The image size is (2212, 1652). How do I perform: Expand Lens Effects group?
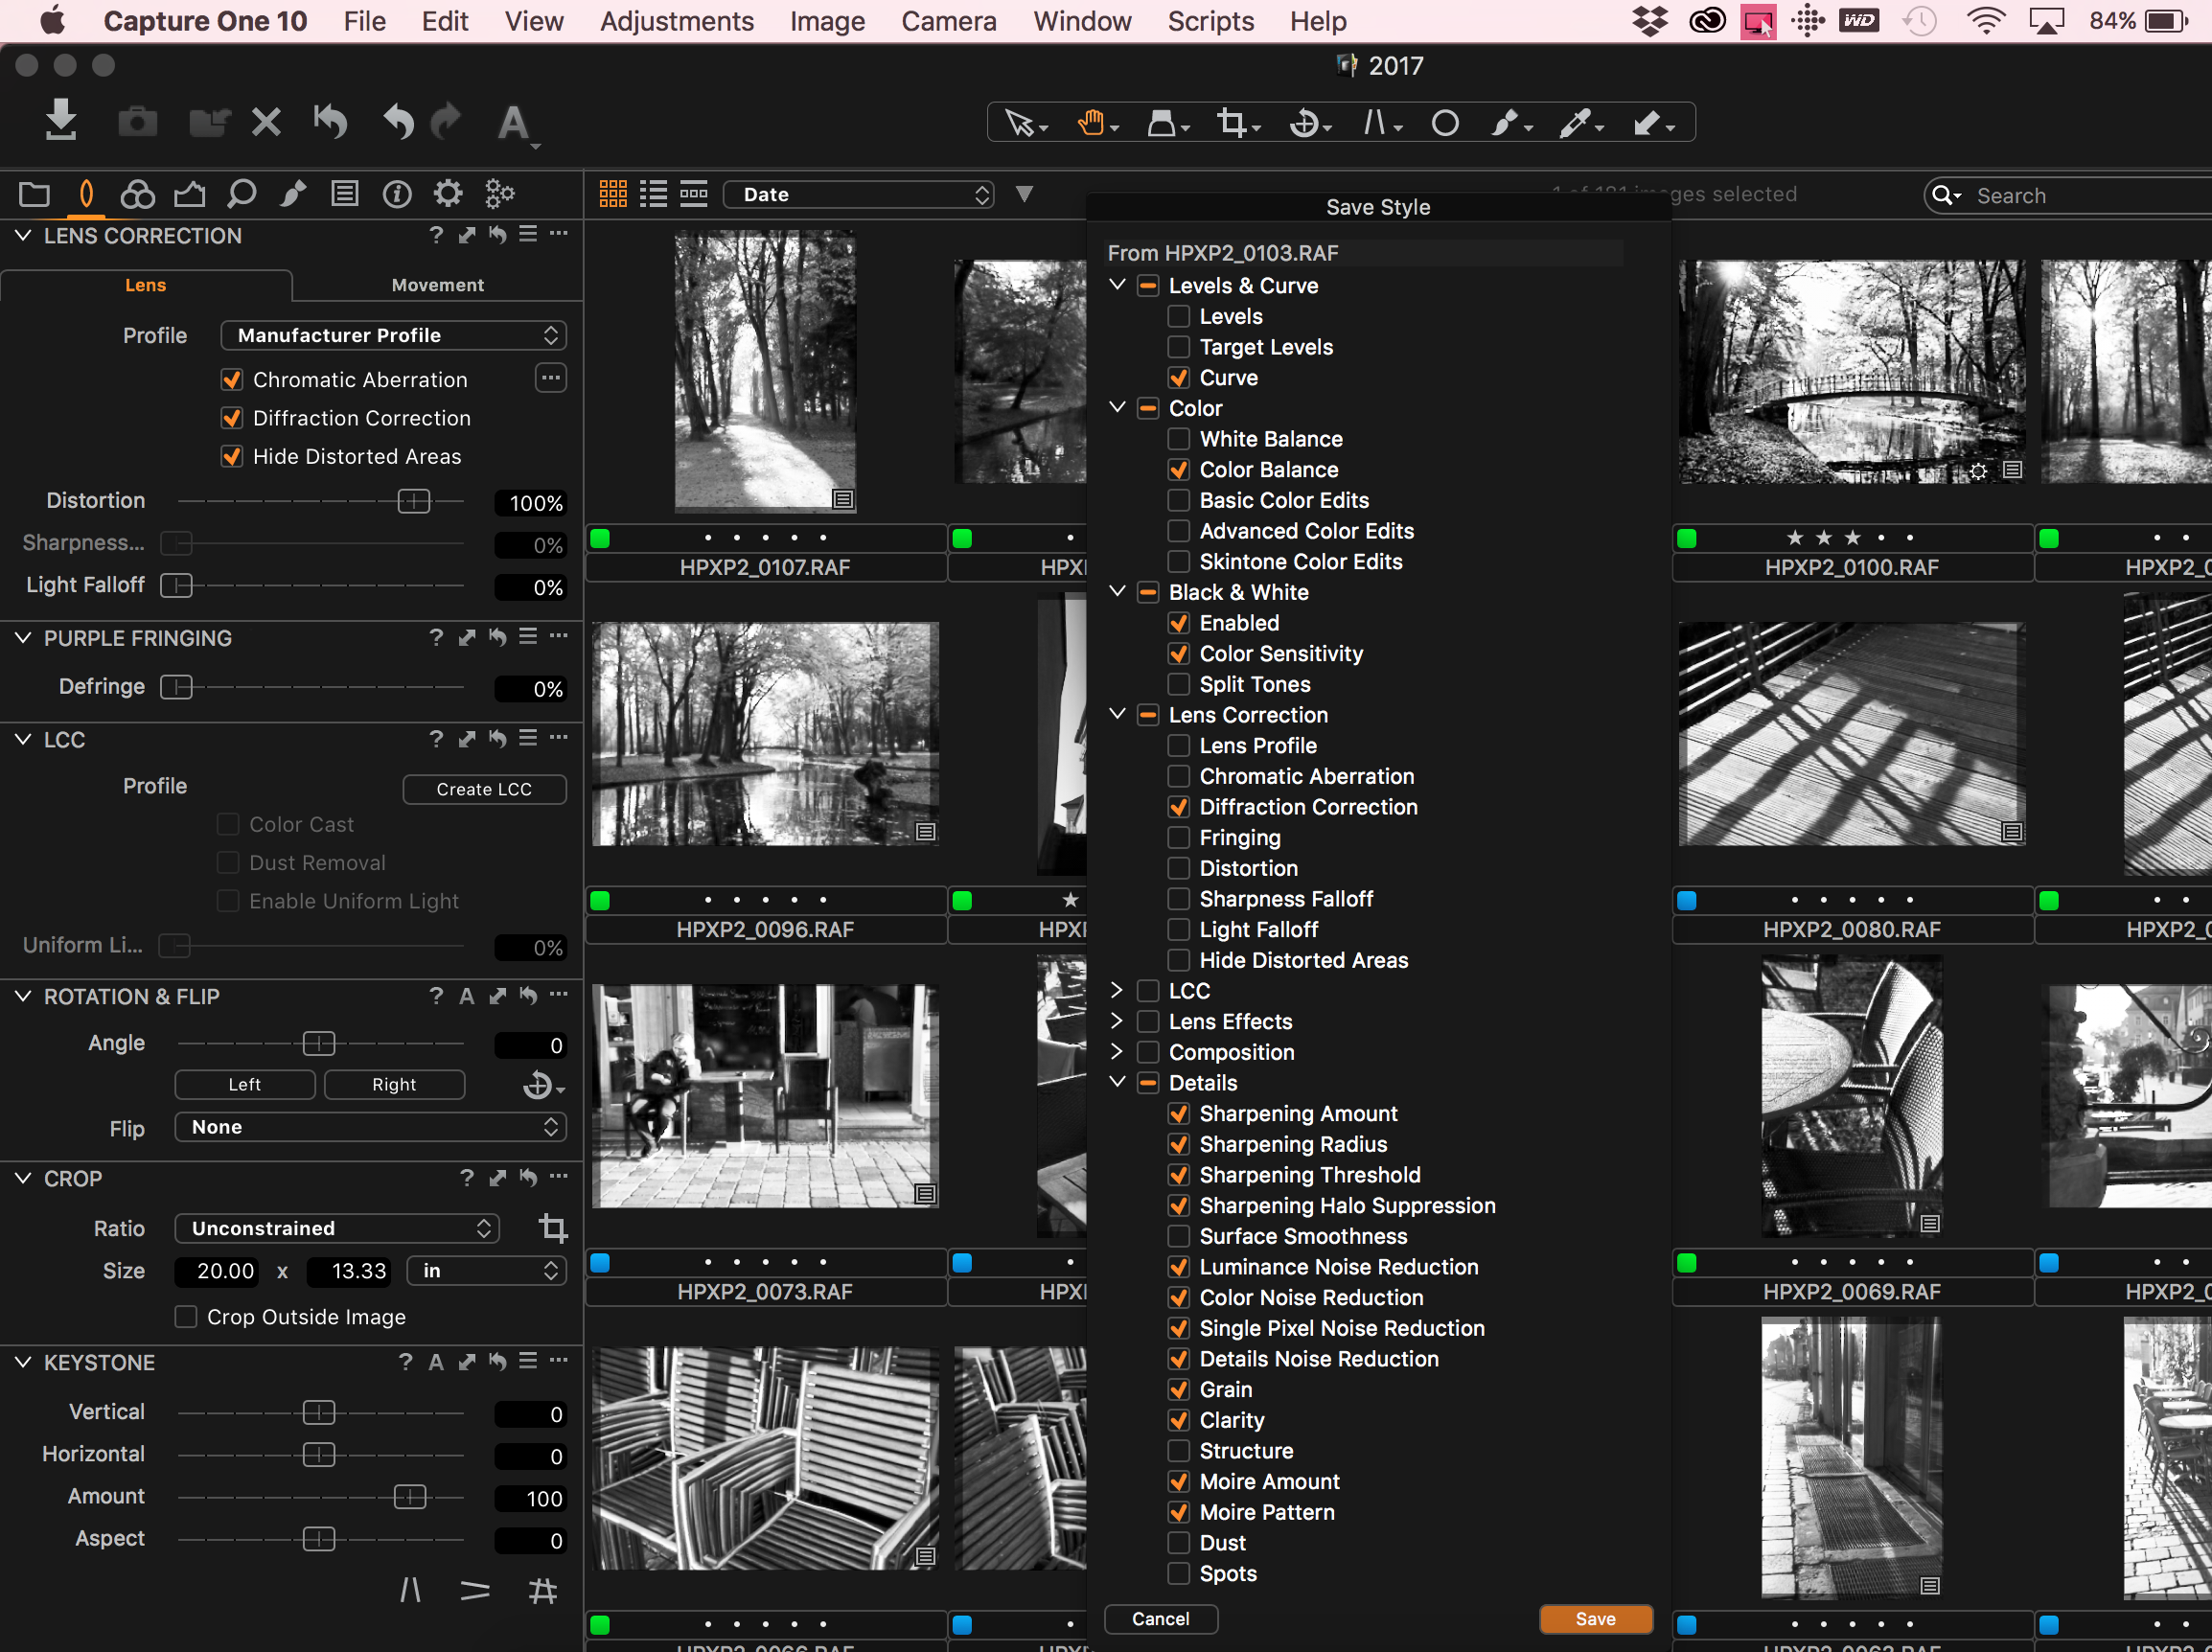pos(1117,1021)
